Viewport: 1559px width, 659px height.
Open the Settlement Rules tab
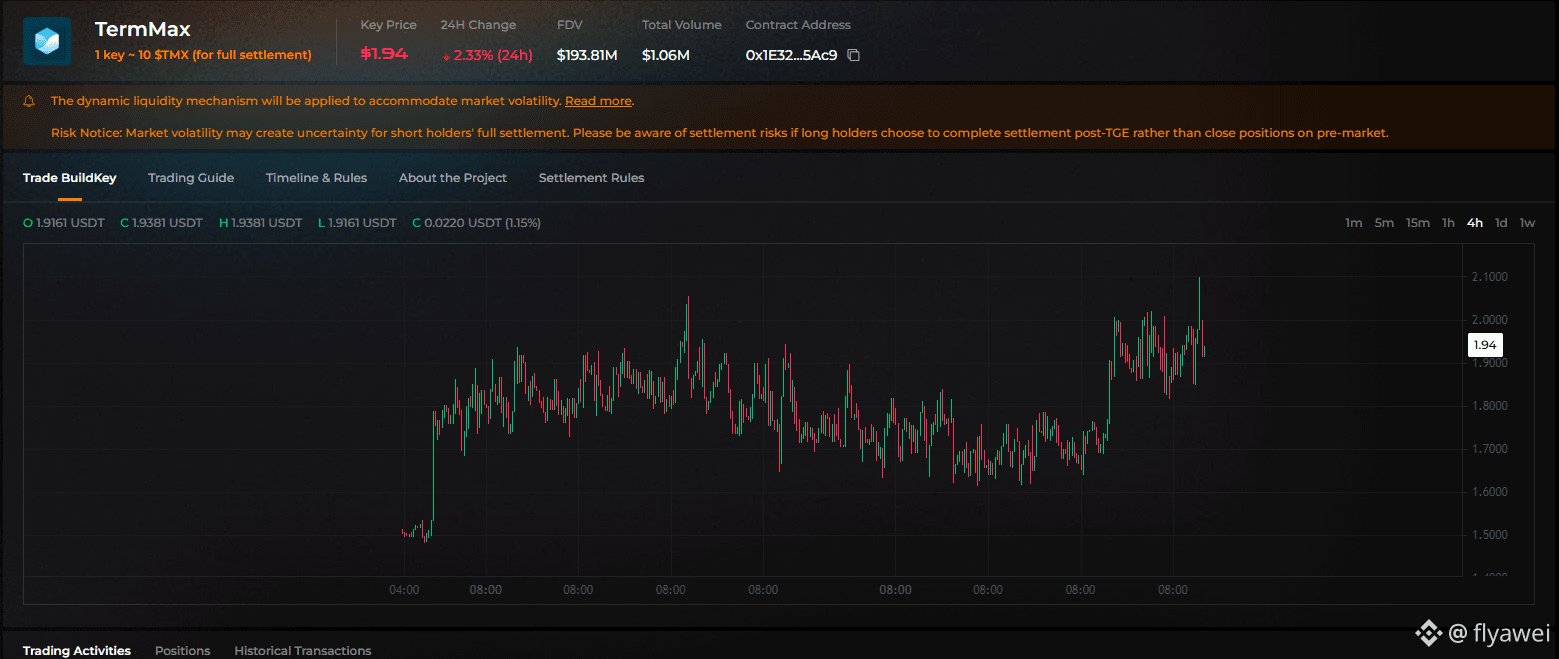click(591, 178)
